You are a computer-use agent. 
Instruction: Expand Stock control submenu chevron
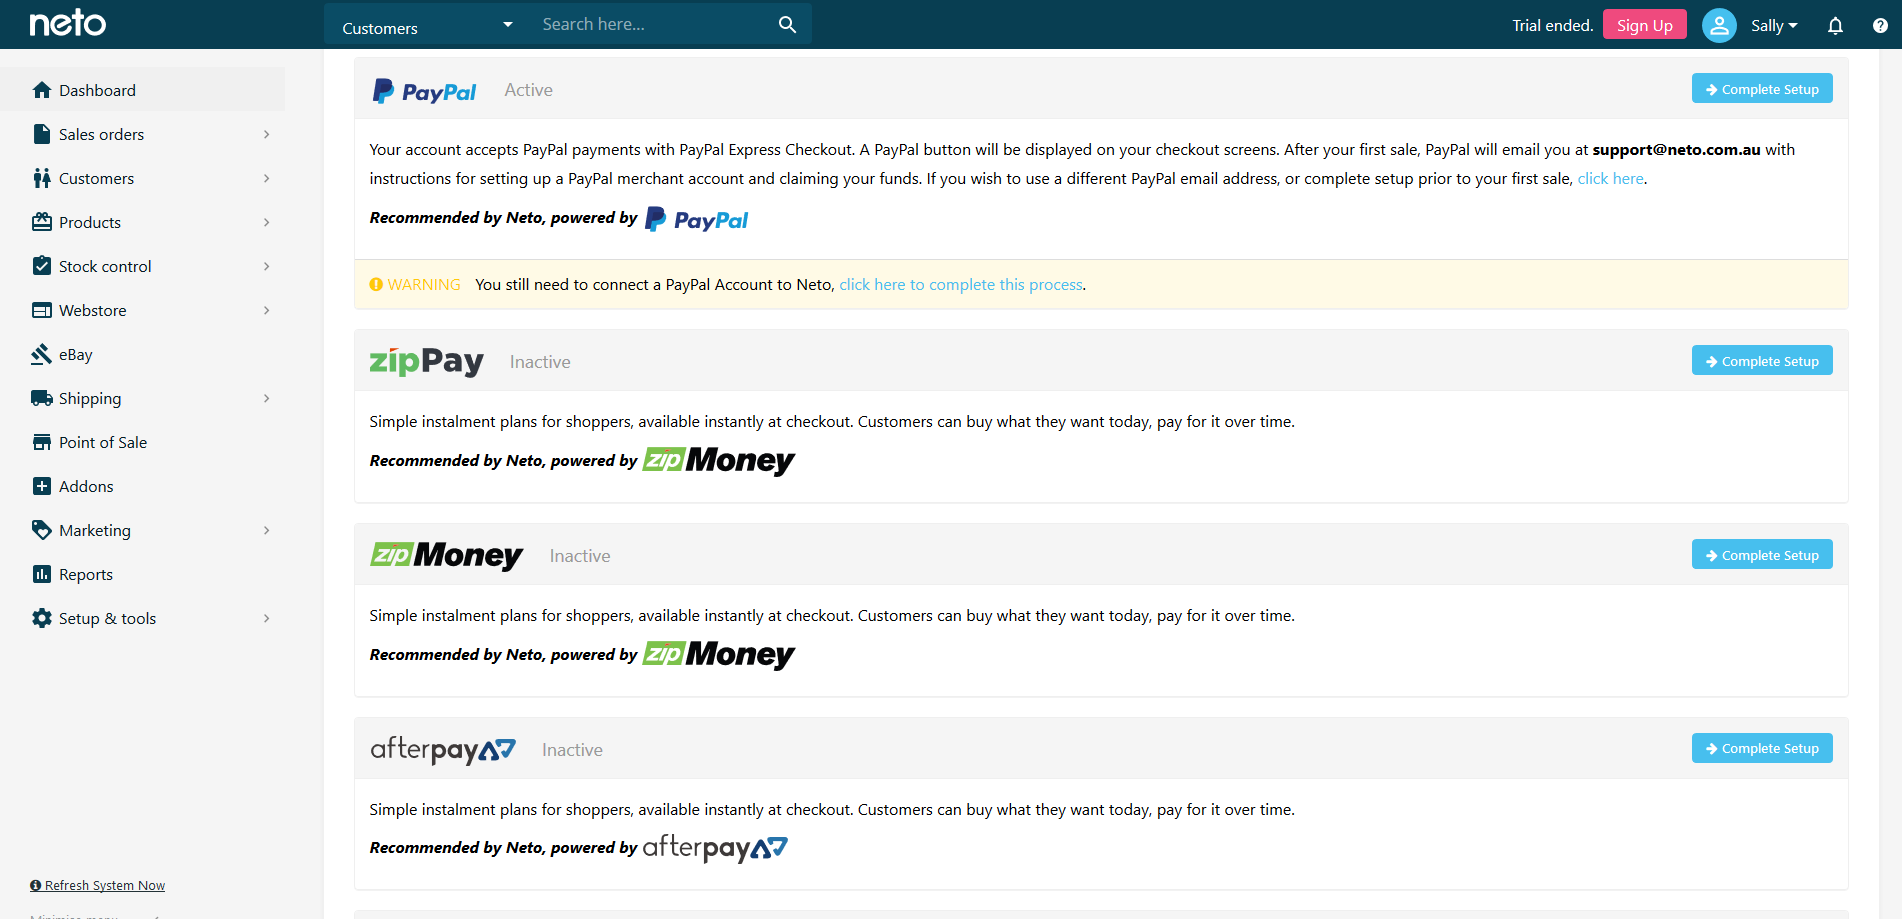point(267,266)
